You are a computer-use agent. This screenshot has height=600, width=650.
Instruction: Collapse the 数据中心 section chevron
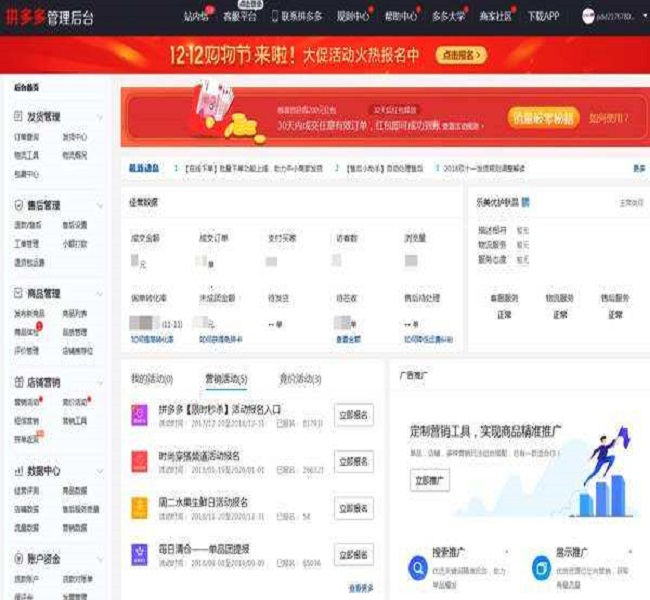(x=100, y=471)
